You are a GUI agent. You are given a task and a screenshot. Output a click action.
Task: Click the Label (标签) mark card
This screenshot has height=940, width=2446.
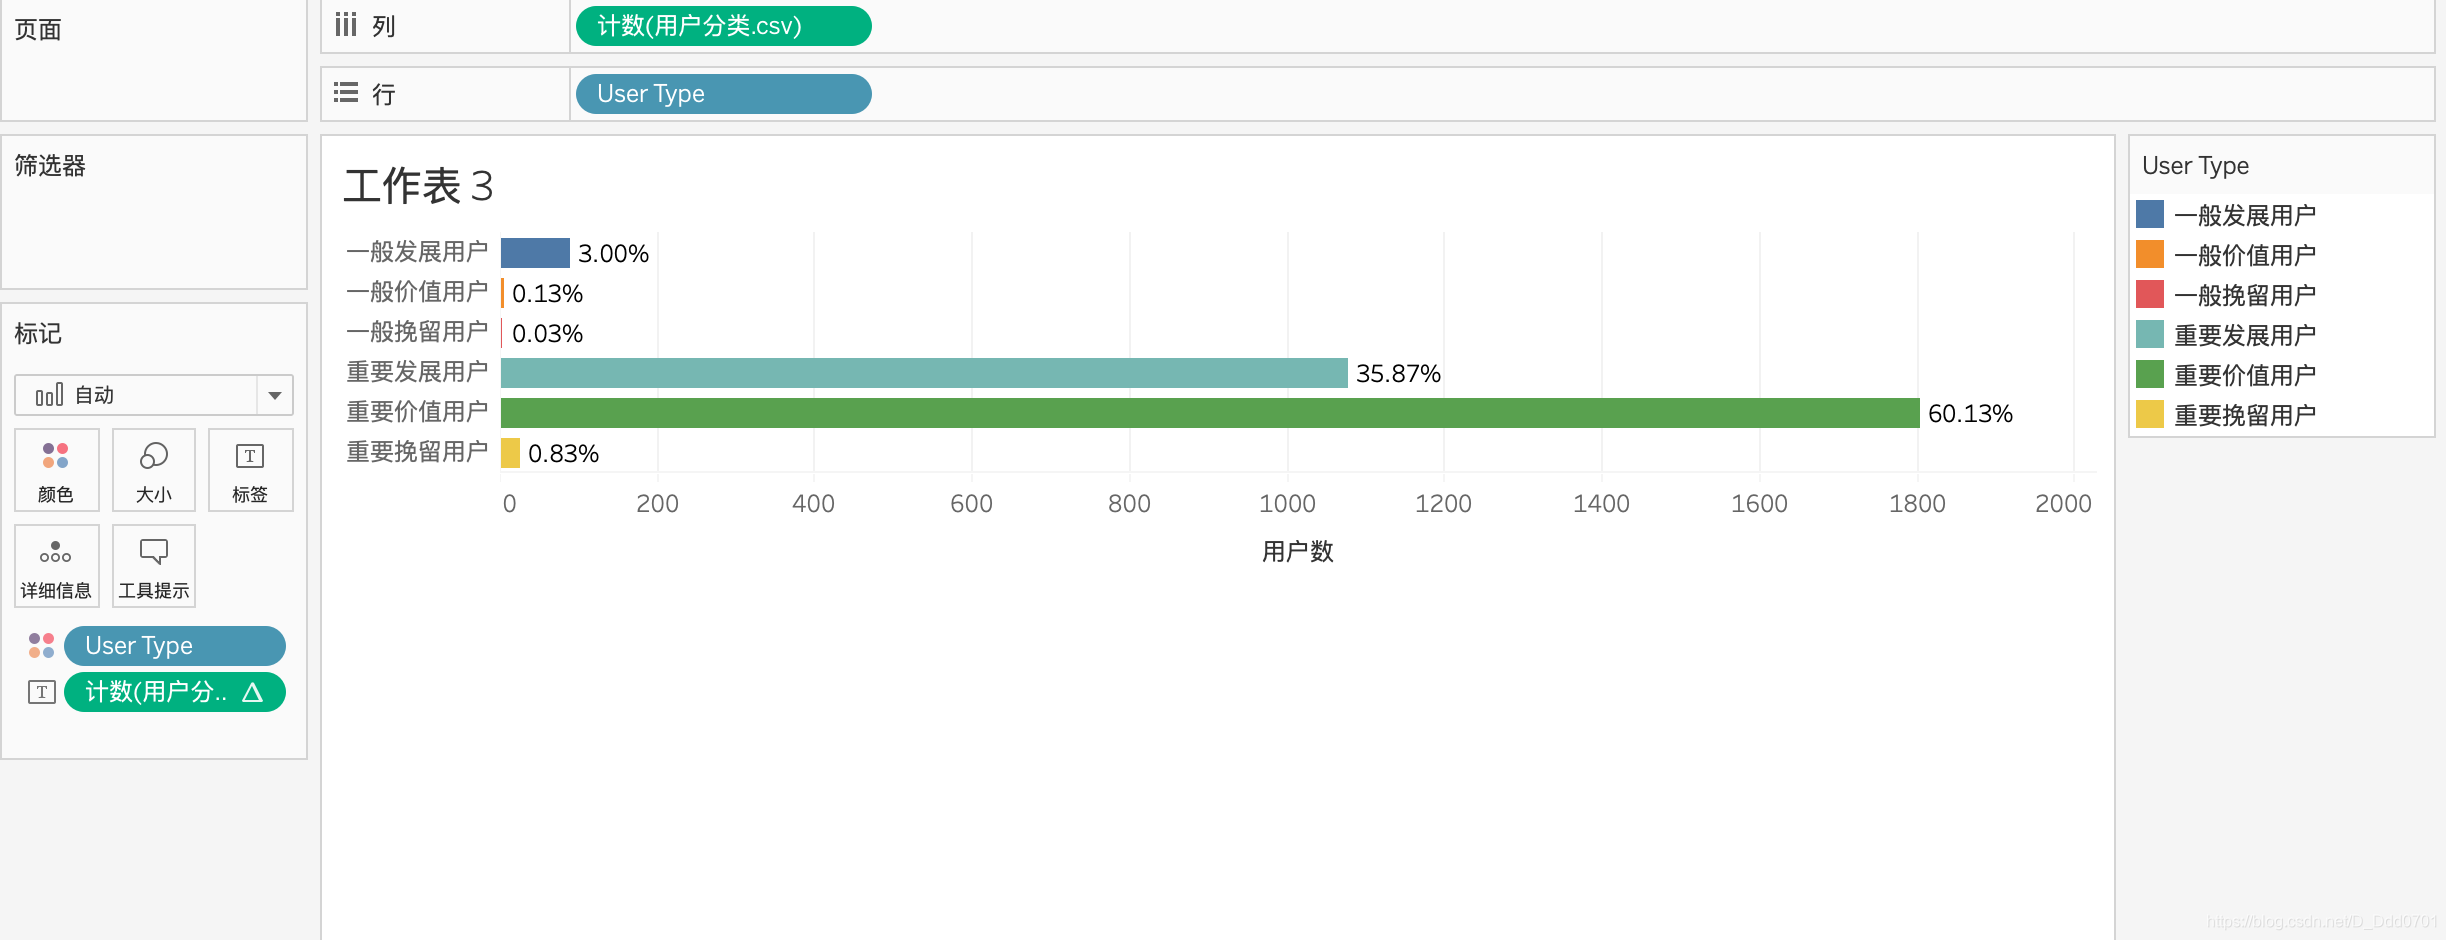250,470
